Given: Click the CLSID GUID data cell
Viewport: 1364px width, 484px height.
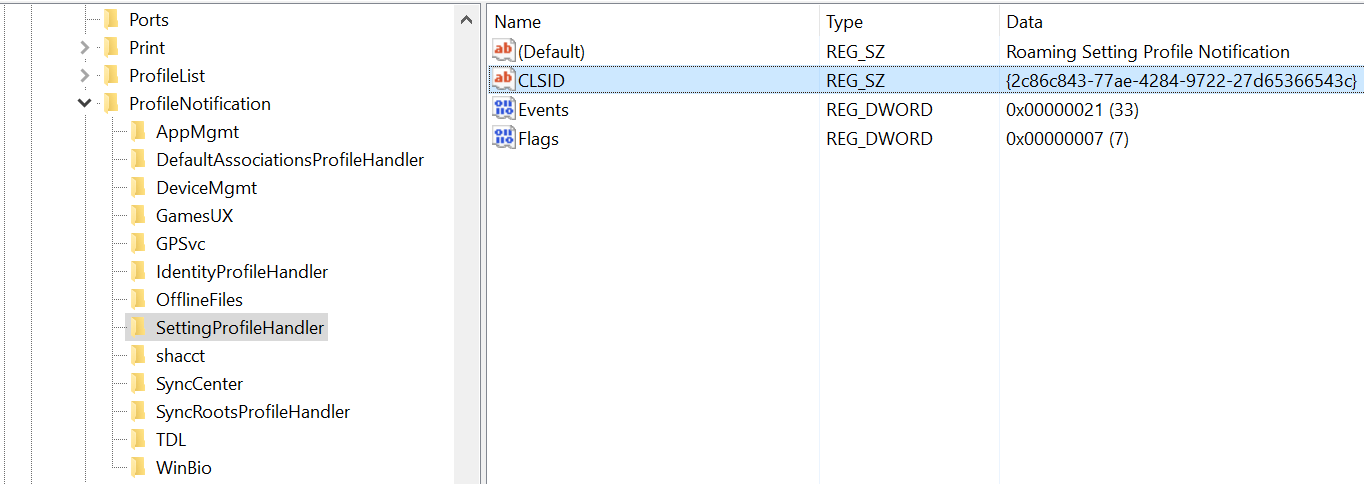Looking at the screenshot, I should (x=1181, y=80).
